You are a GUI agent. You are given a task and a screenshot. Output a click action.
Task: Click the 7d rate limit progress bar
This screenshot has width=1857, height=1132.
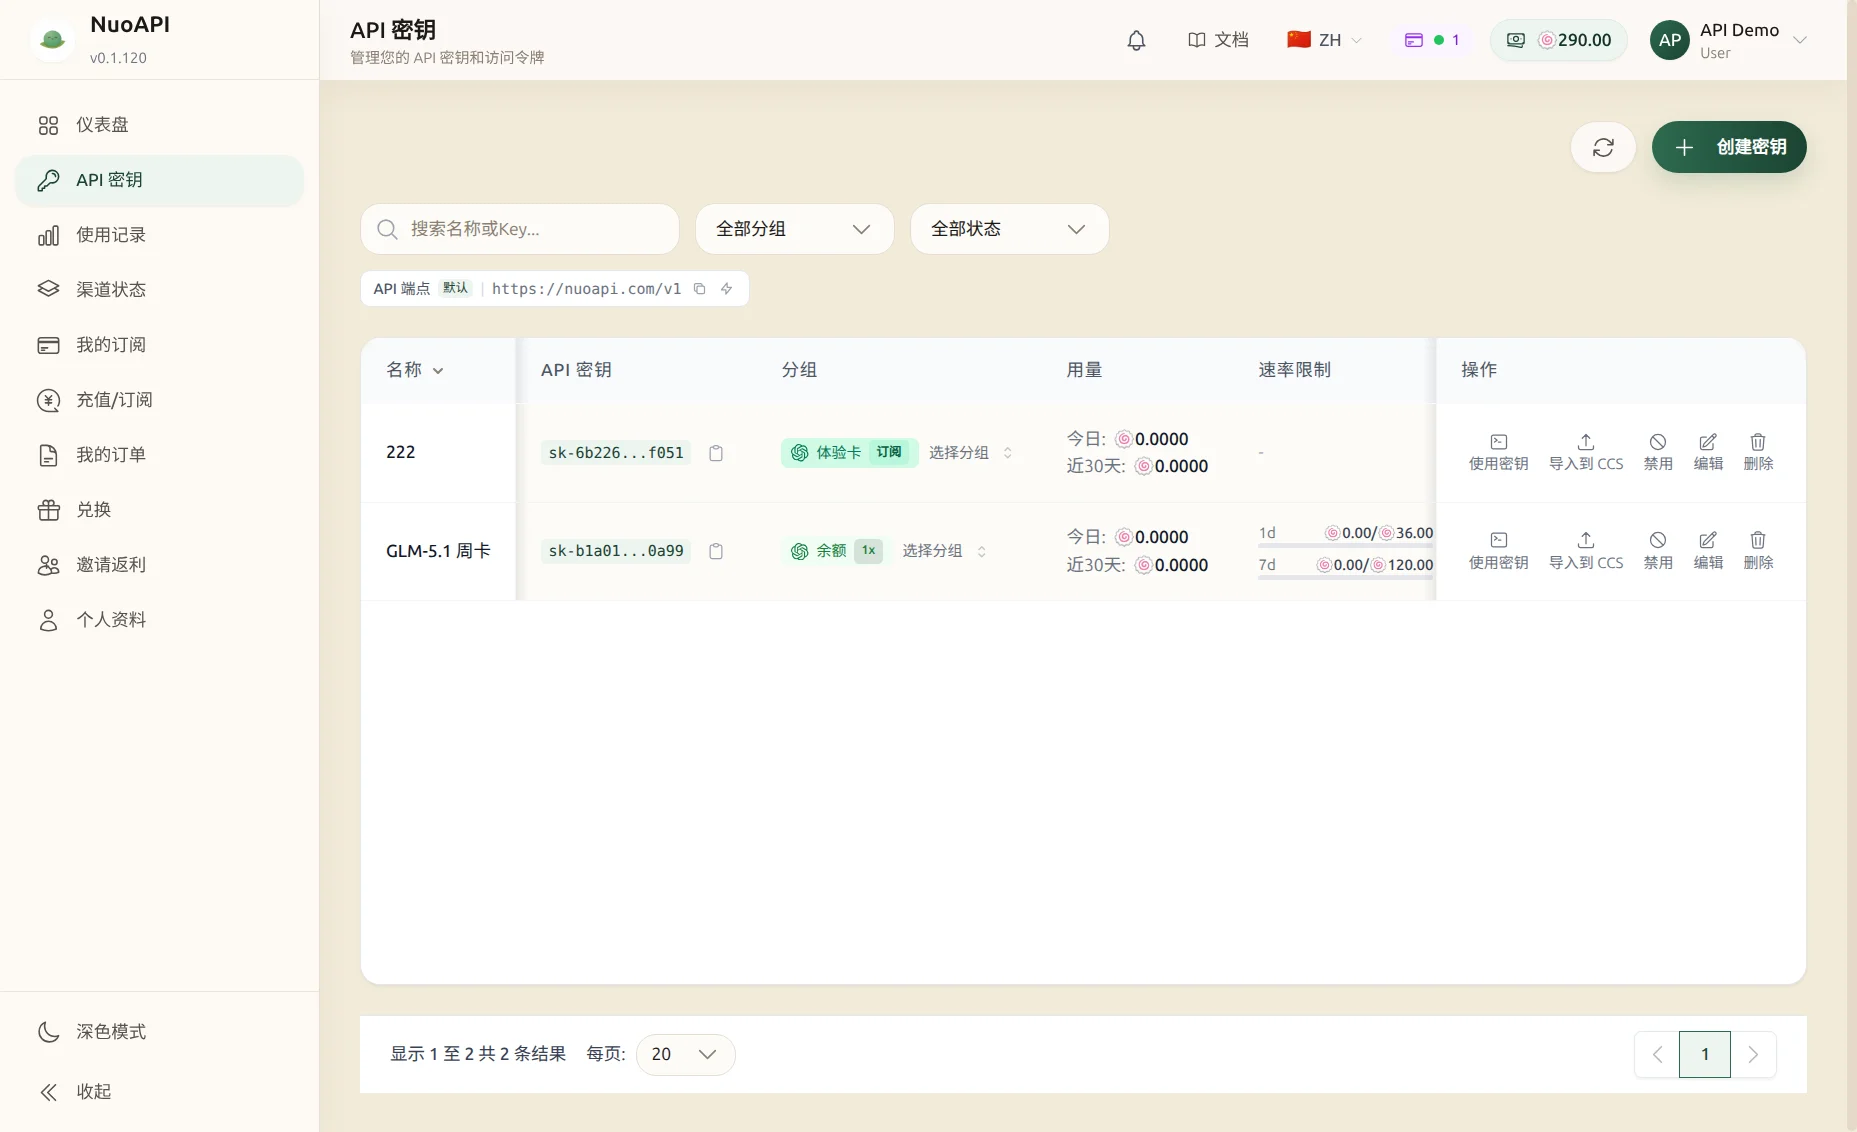click(1346, 577)
